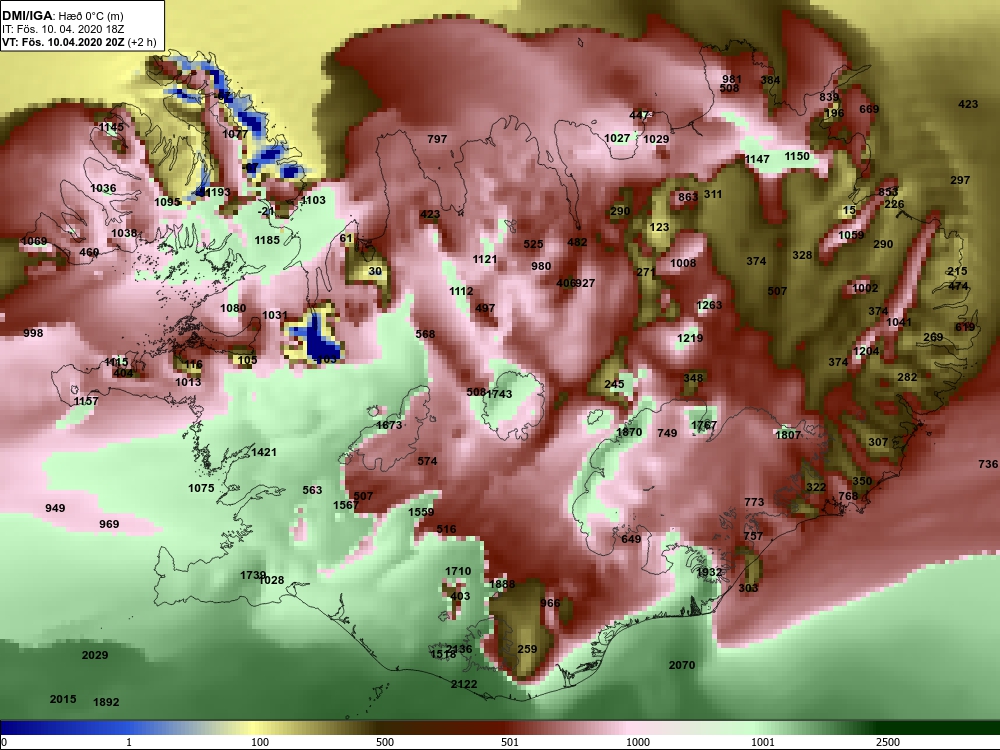This screenshot has width=1000, height=750.
Task: Click the map value '1421'
Action: (264, 452)
